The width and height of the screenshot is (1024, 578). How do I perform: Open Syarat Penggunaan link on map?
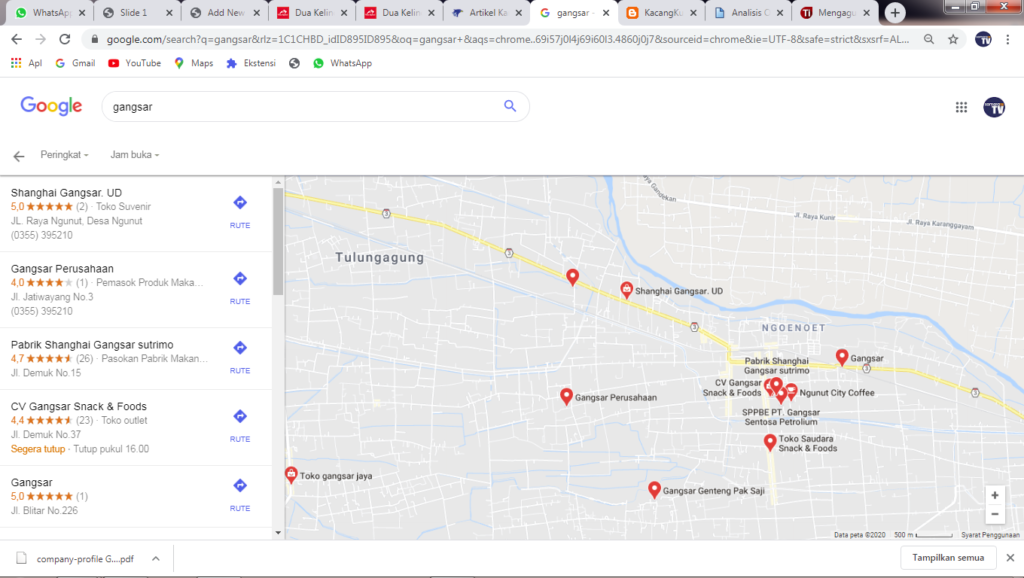pos(990,535)
